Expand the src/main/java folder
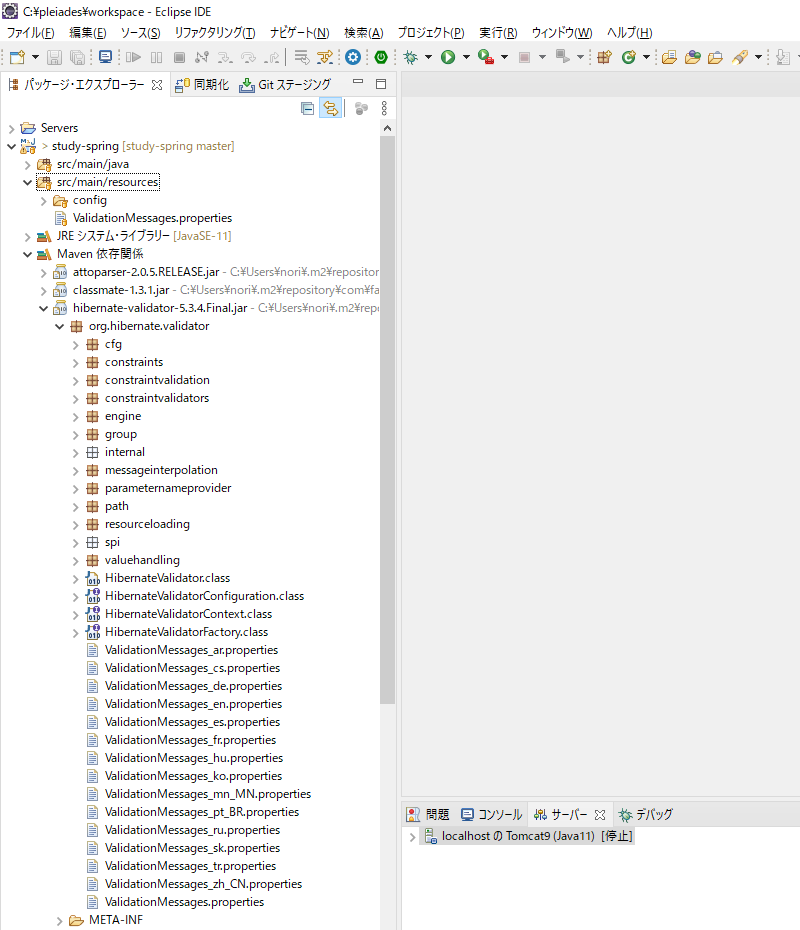 pyautogui.click(x=27, y=165)
